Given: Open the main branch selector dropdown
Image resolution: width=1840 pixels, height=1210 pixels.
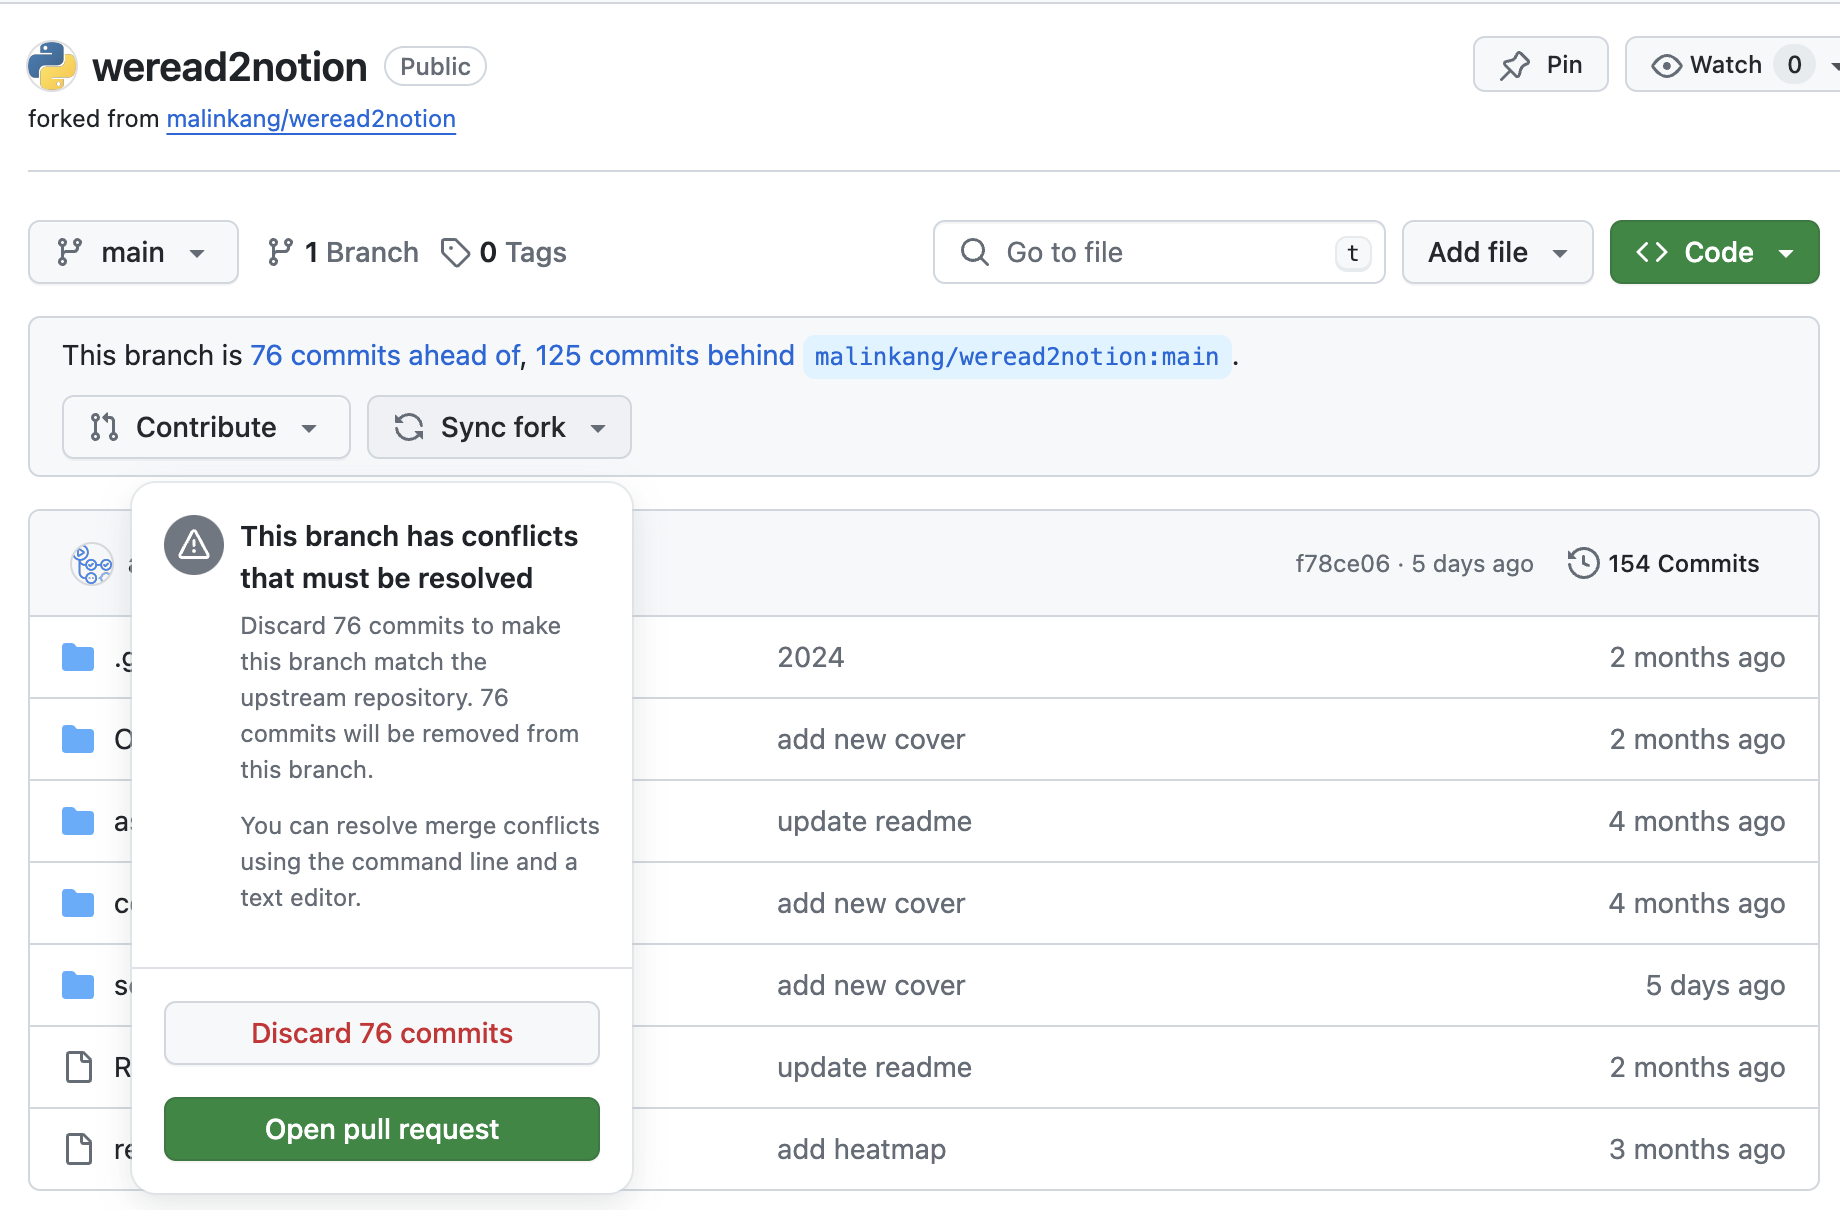Looking at the screenshot, I should pos(133,252).
